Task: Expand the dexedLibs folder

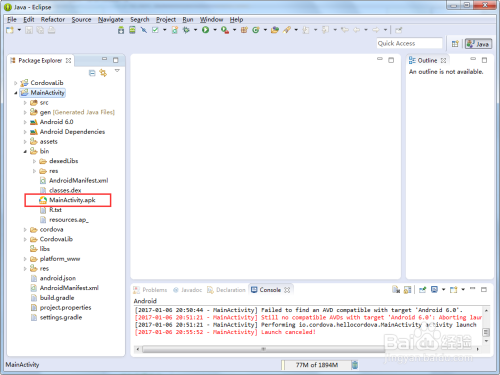Action: point(34,161)
